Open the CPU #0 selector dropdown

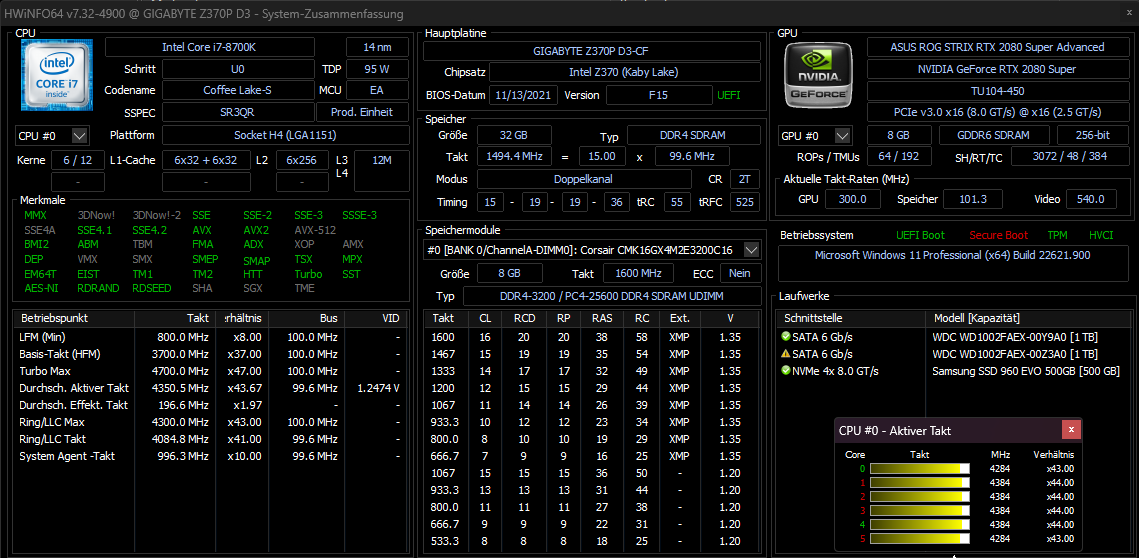[79, 135]
